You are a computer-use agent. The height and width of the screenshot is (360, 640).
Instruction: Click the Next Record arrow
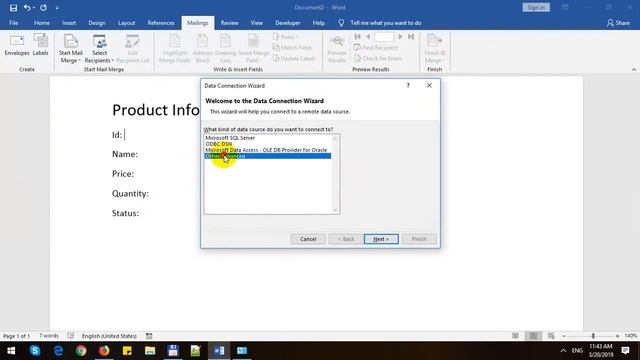[x=400, y=37]
